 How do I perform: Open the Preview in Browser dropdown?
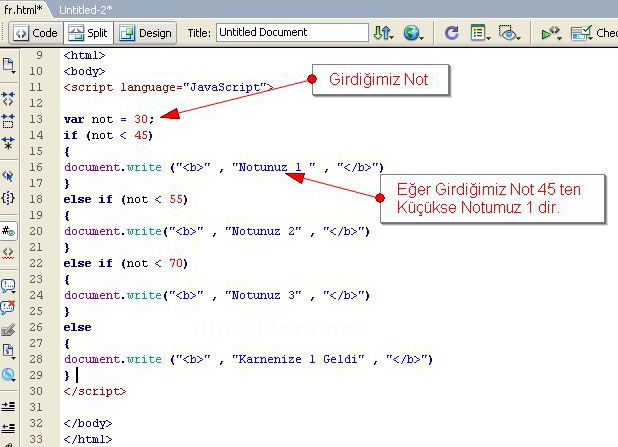pyautogui.click(x=414, y=33)
